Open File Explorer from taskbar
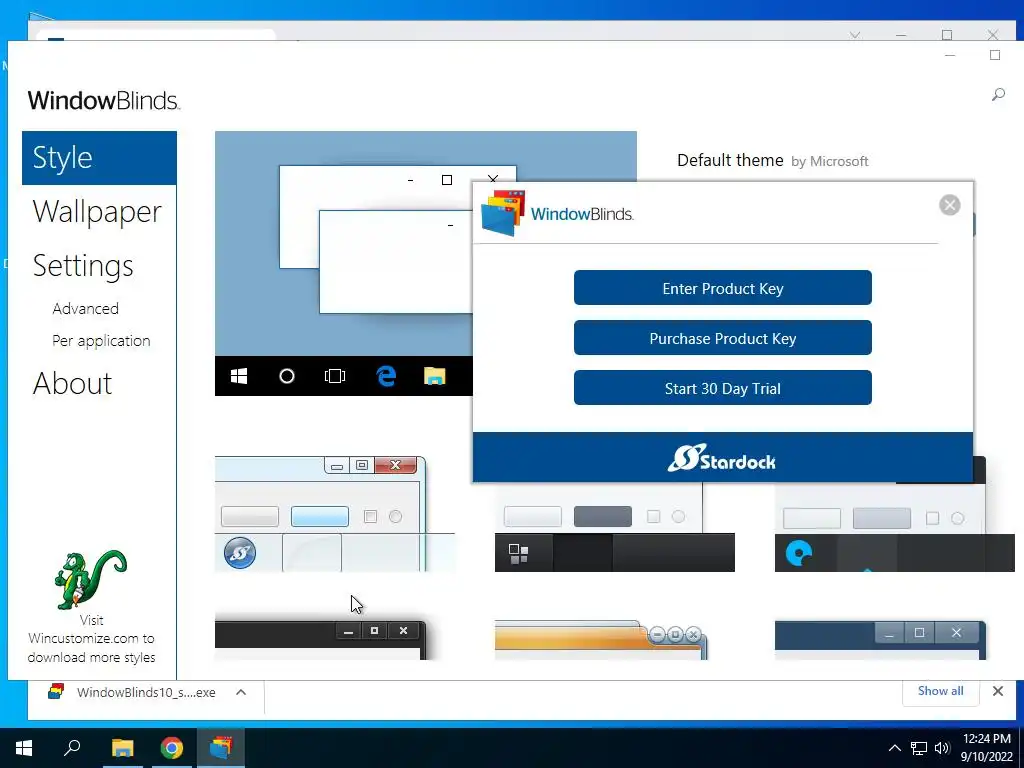1024x768 pixels. point(122,748)
